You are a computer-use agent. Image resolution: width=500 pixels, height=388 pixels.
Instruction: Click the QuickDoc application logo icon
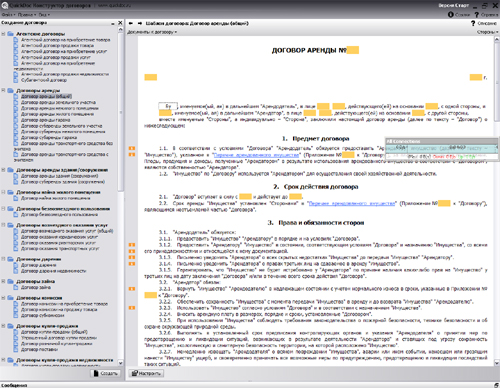(4, 5)
